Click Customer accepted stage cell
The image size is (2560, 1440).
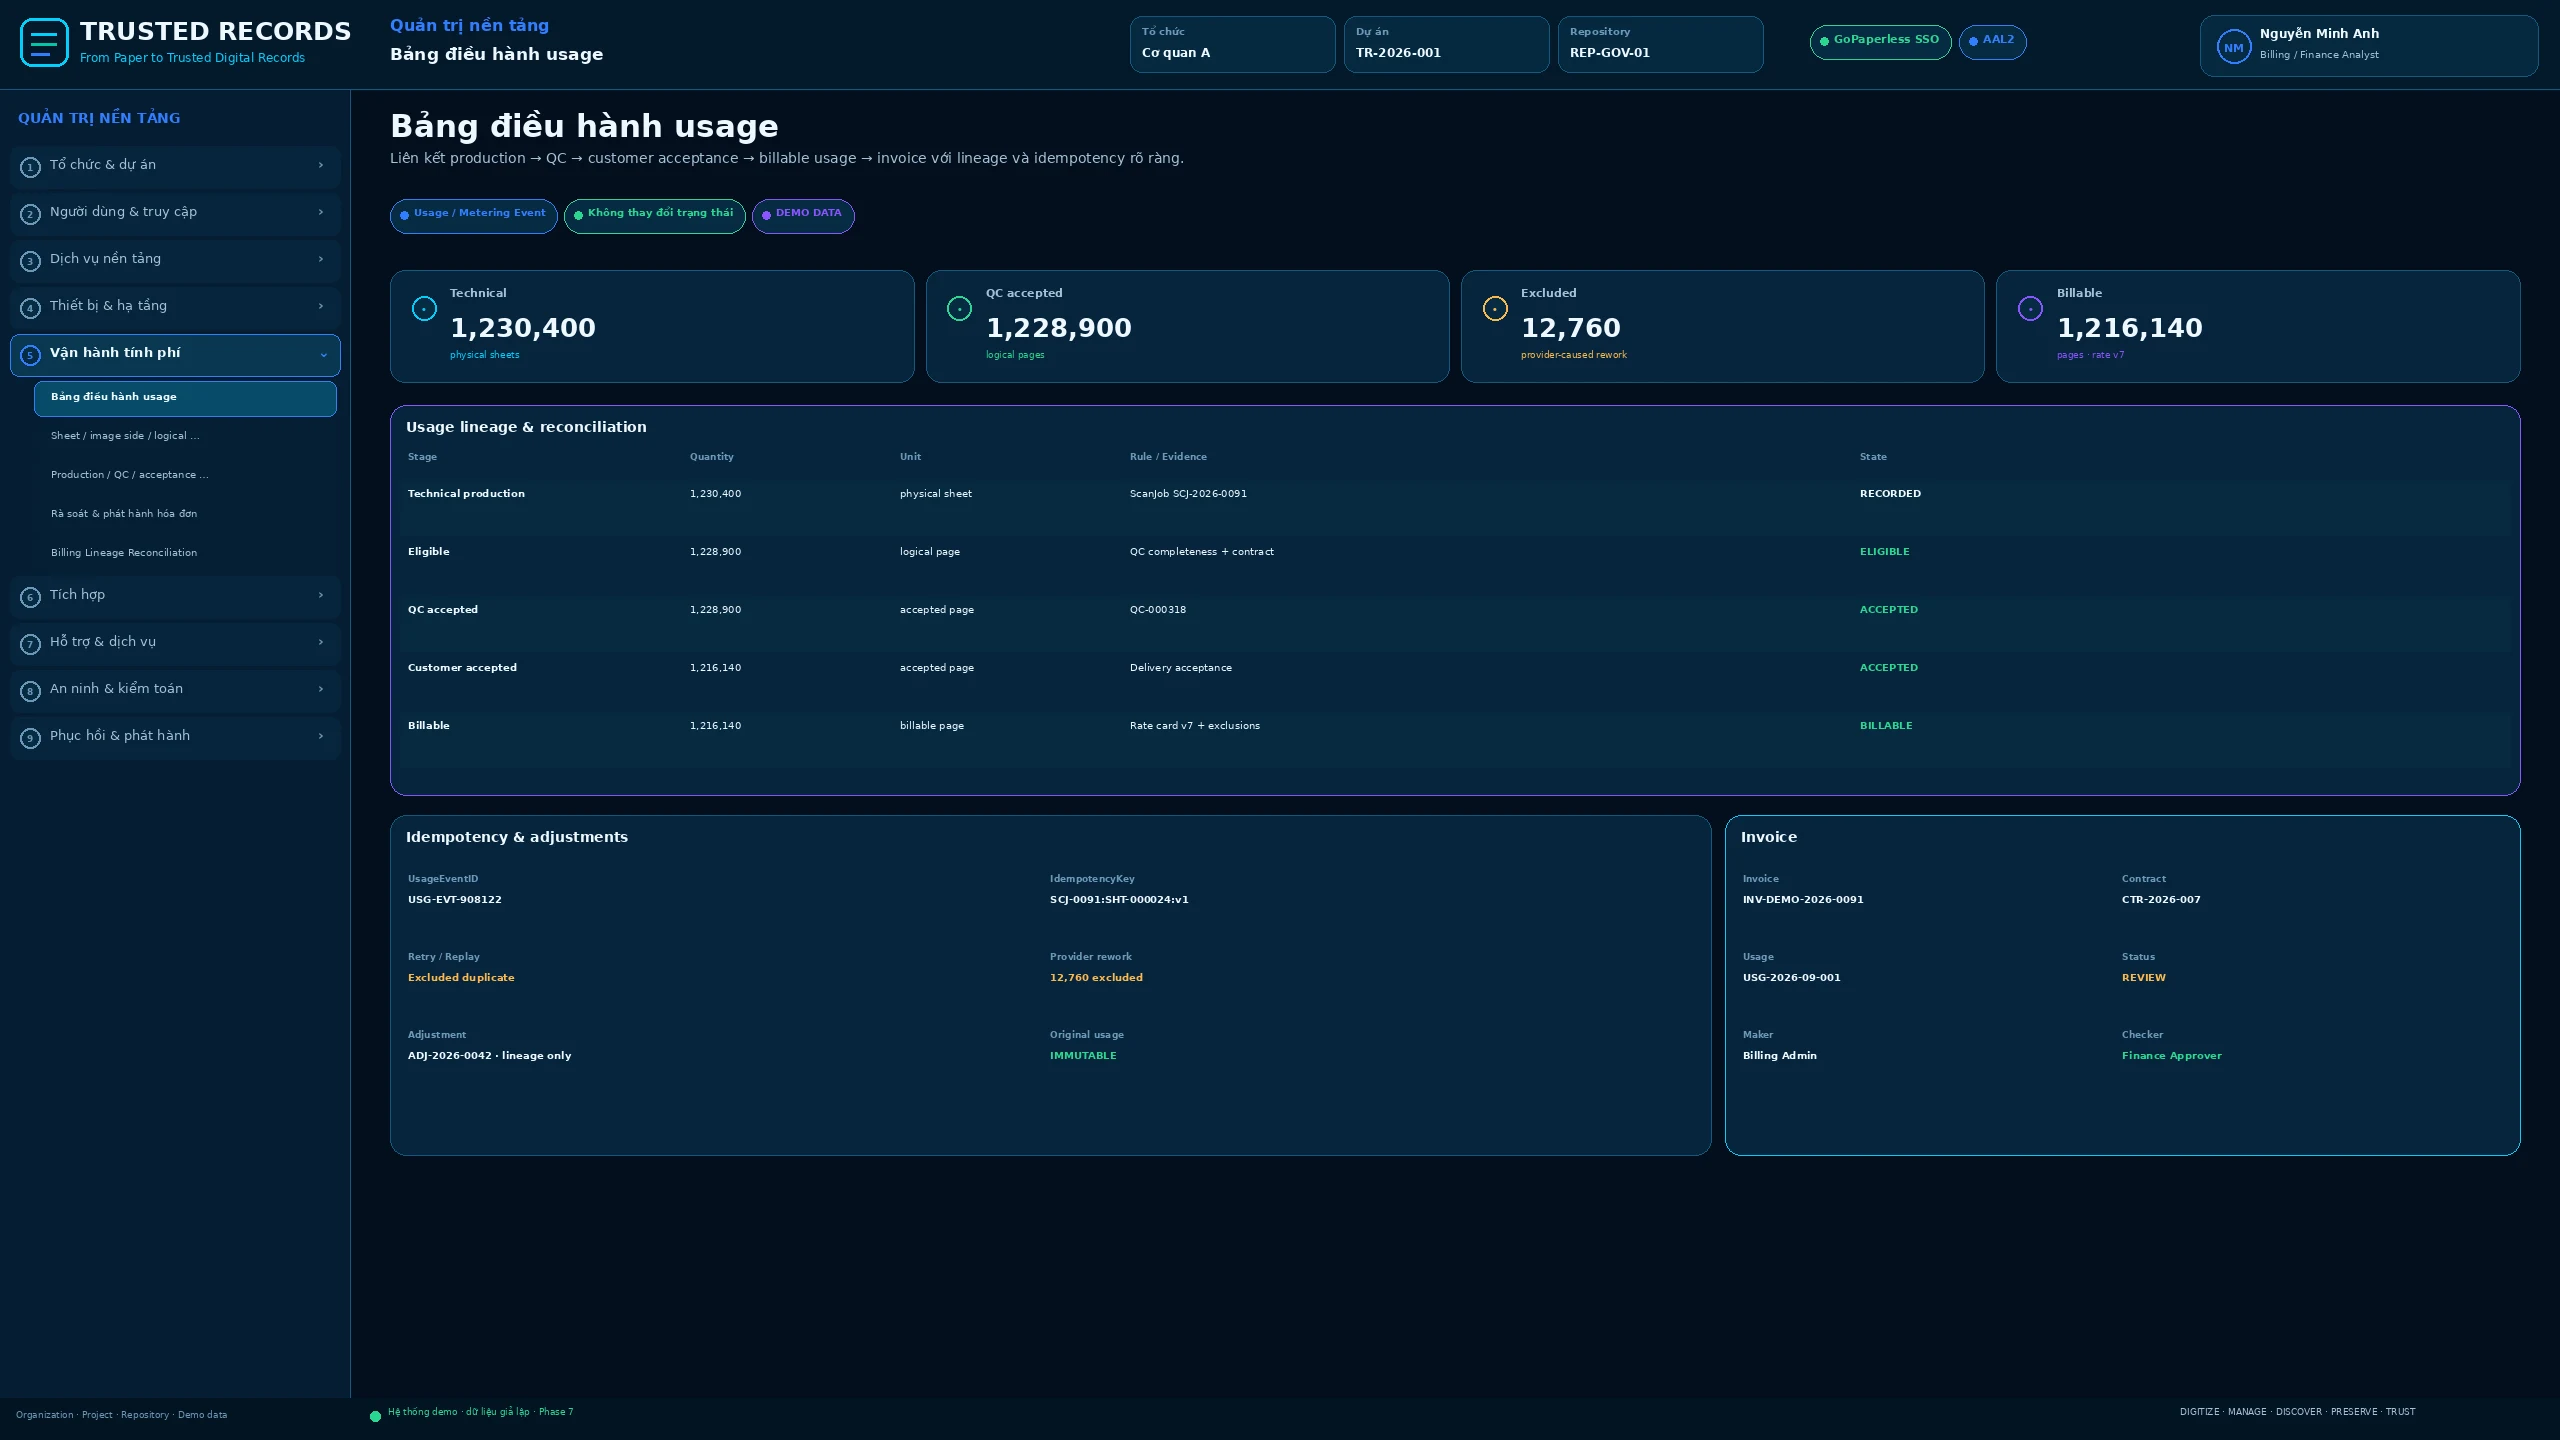462,668
